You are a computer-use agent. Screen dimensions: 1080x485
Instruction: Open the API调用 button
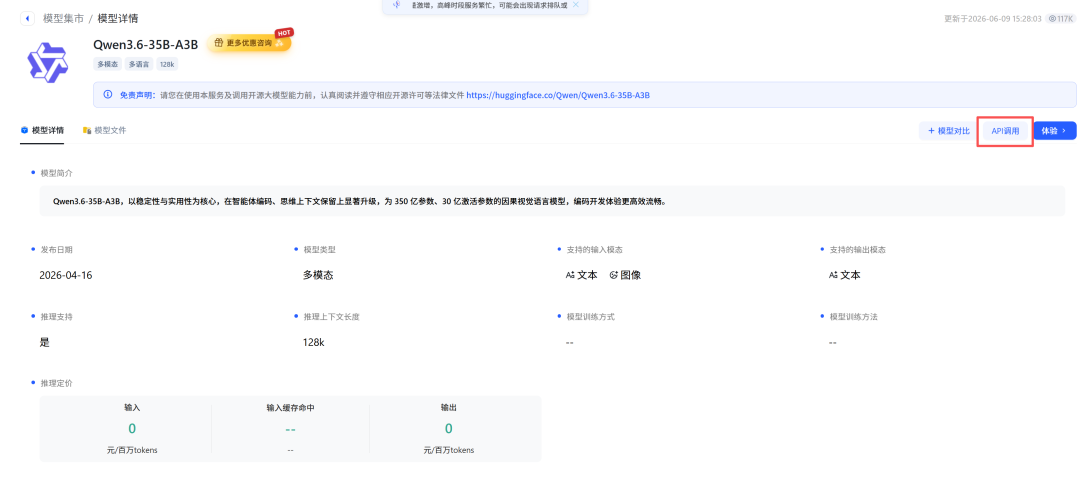1005,130
